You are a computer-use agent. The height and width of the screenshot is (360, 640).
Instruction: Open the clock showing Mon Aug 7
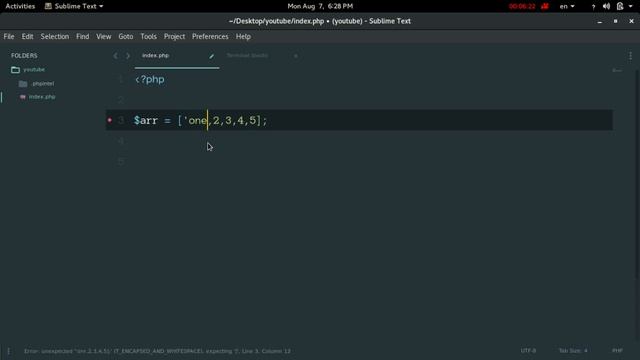coord(320,6)
